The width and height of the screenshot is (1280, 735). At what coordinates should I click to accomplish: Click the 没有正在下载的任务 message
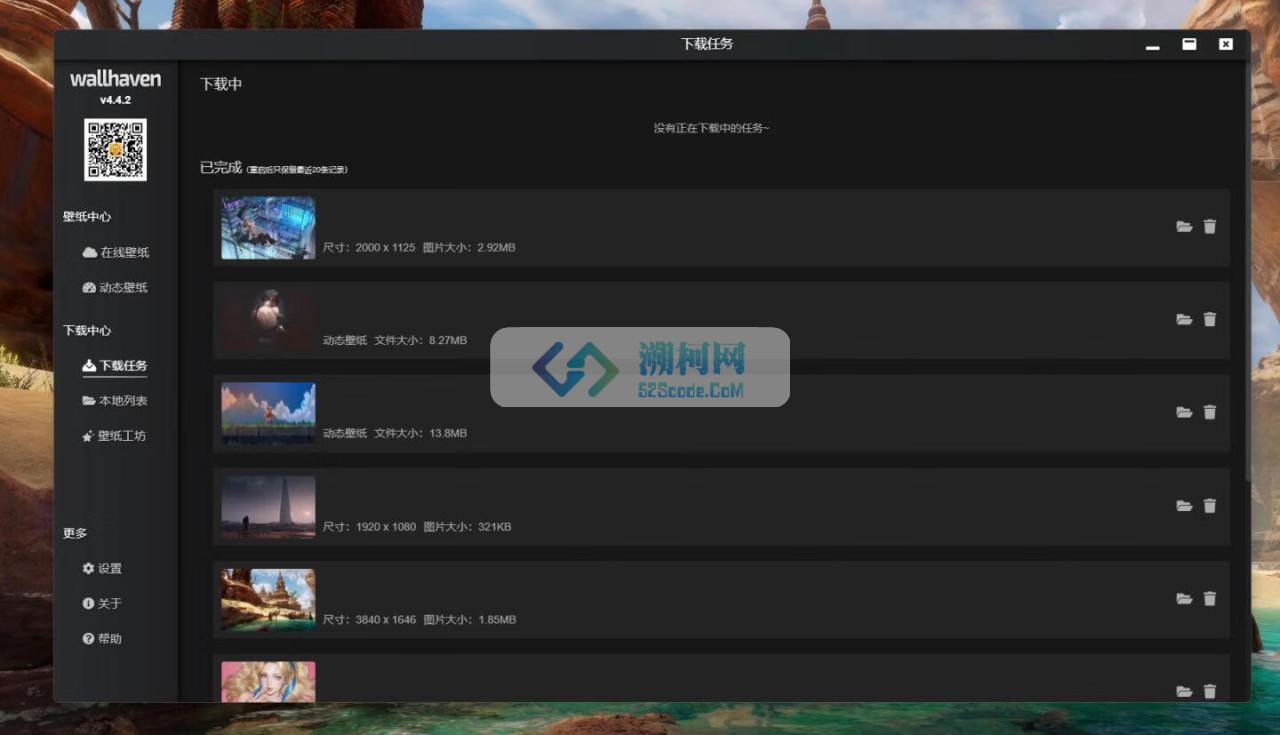tap(711, 129)
